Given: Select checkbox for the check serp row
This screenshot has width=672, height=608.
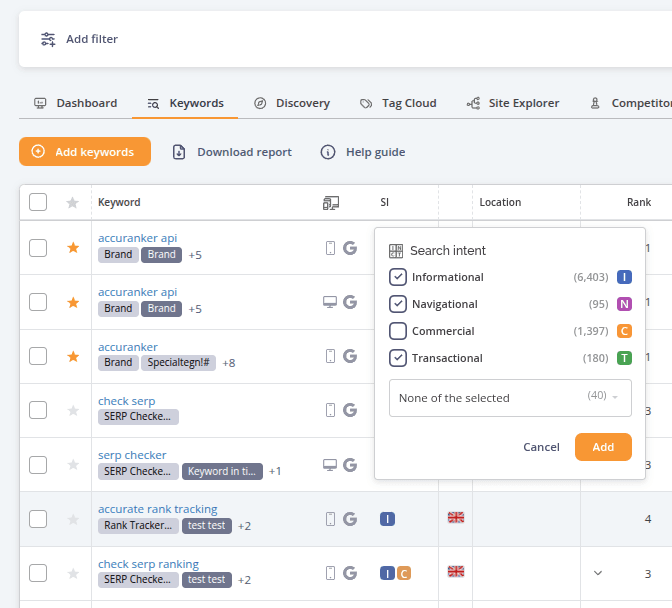Looking at the screenshot, I should point(38,410).
